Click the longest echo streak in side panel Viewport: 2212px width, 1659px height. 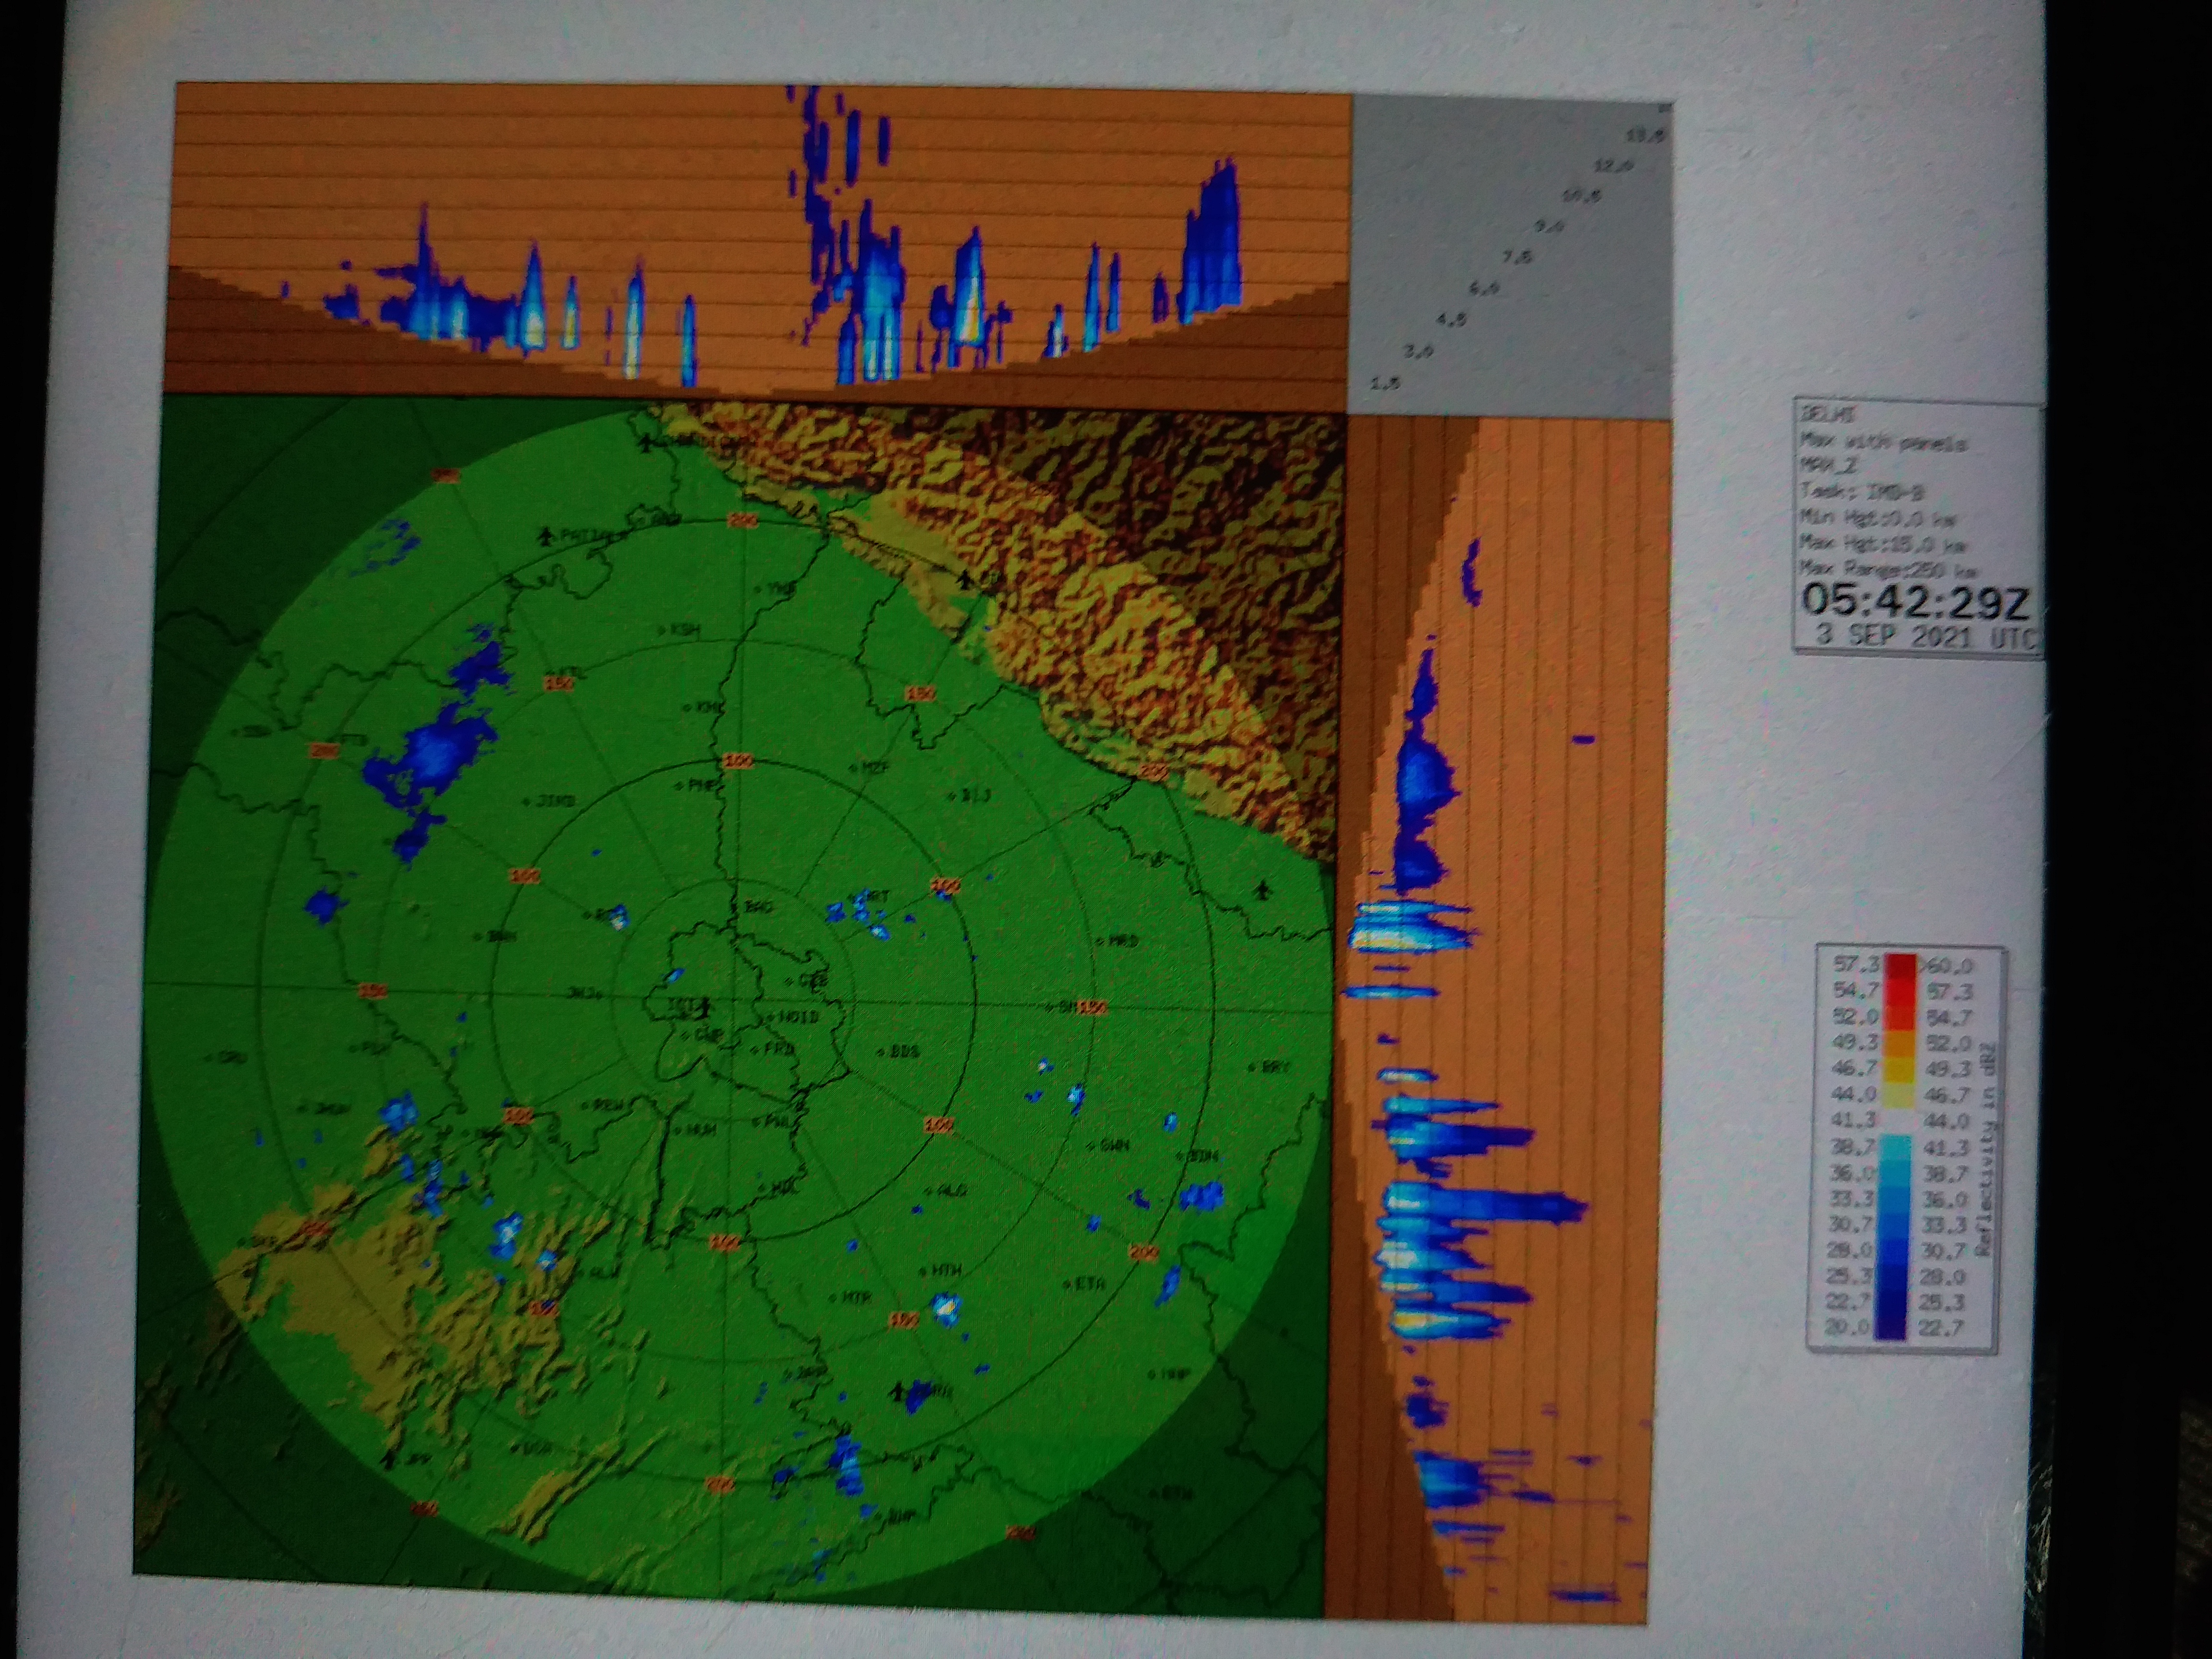(1484, 1206)
